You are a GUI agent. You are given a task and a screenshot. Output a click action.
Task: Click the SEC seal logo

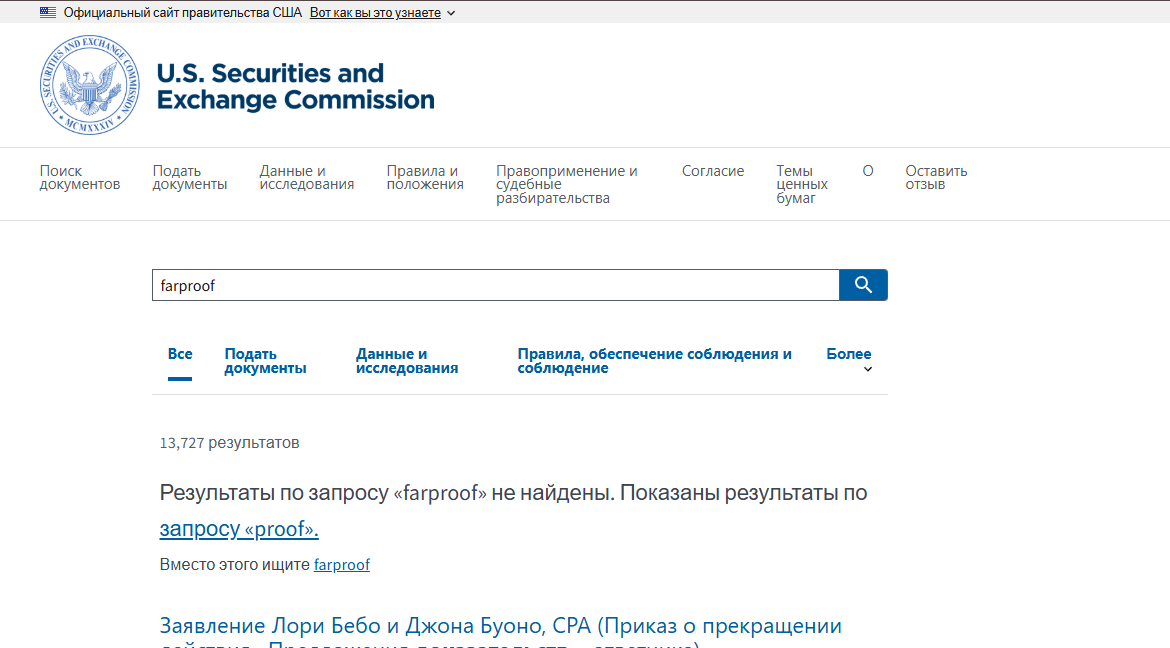[90, 86]
